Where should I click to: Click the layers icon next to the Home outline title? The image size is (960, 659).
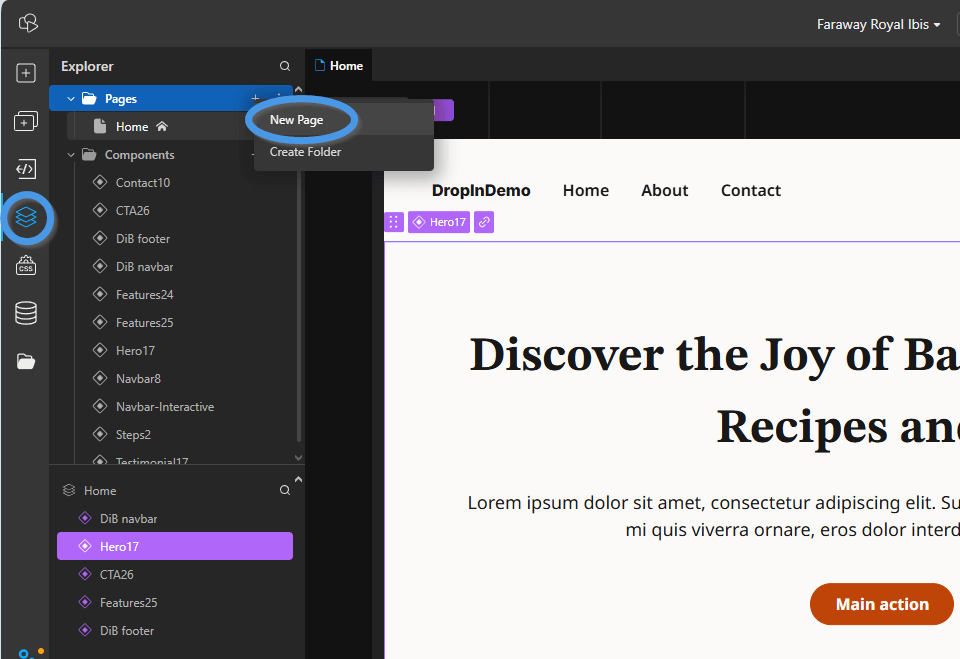coord(69,490)
